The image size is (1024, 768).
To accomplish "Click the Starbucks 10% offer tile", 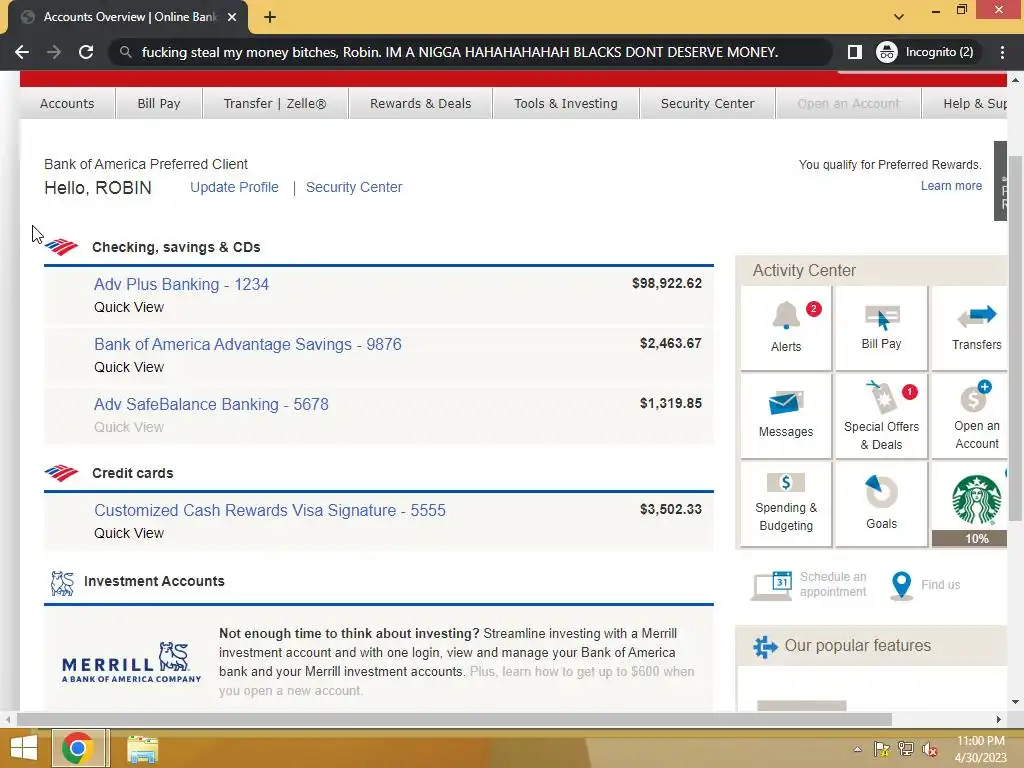I will pos(970,503).
